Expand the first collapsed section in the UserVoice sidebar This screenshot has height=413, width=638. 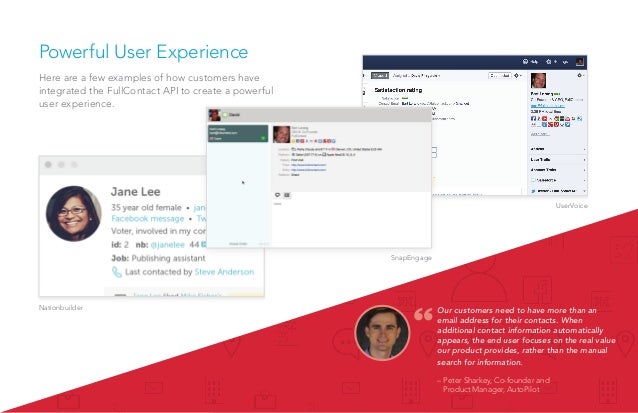(x=558, y=149)
